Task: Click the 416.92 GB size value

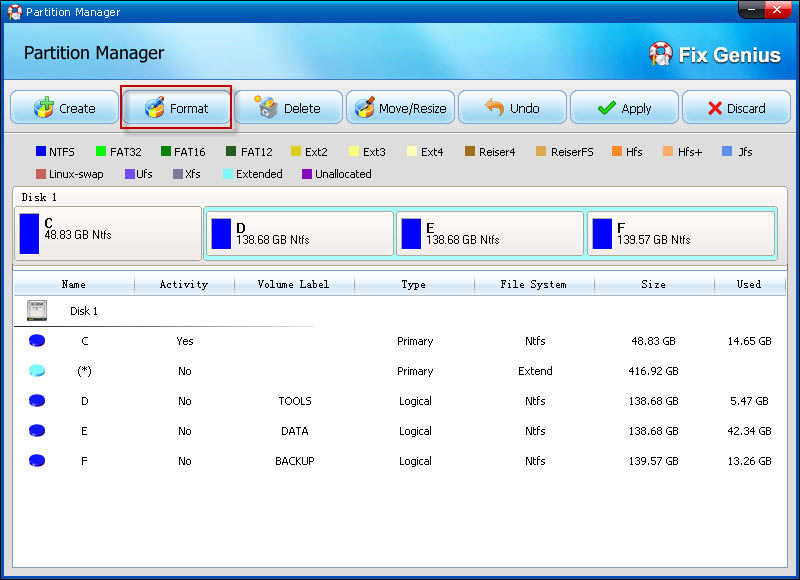Action: [654, 371]
